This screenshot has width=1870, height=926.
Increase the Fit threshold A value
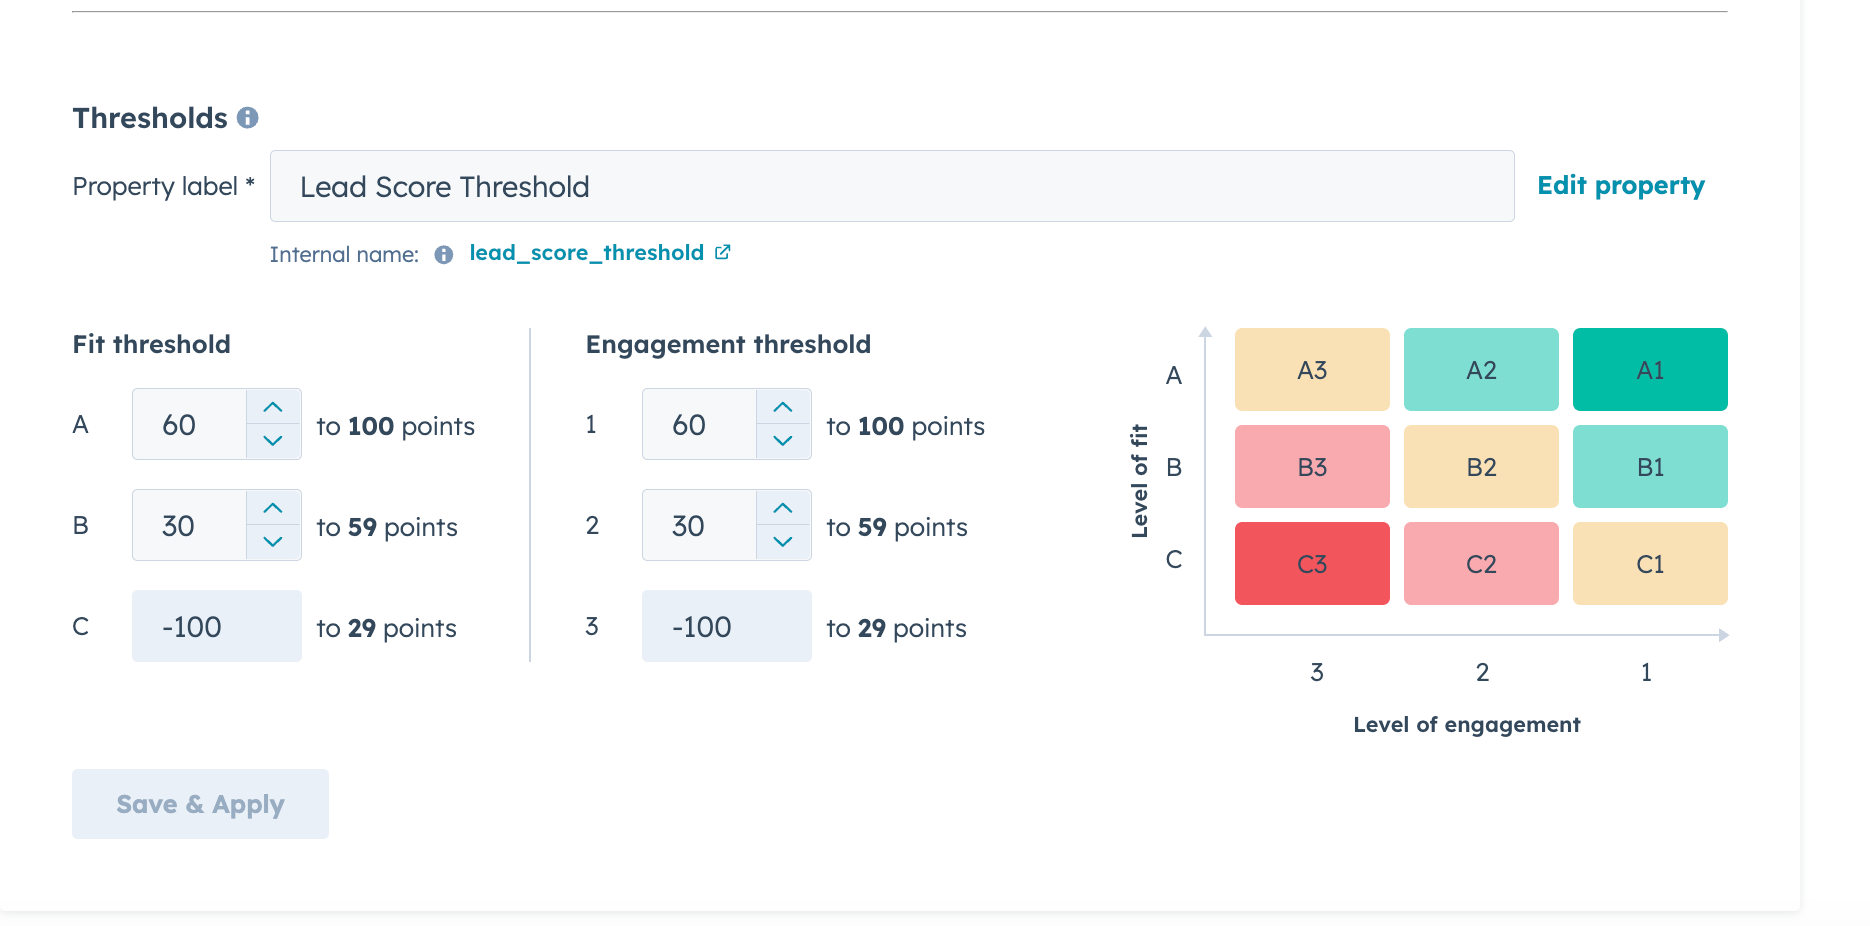272,408
